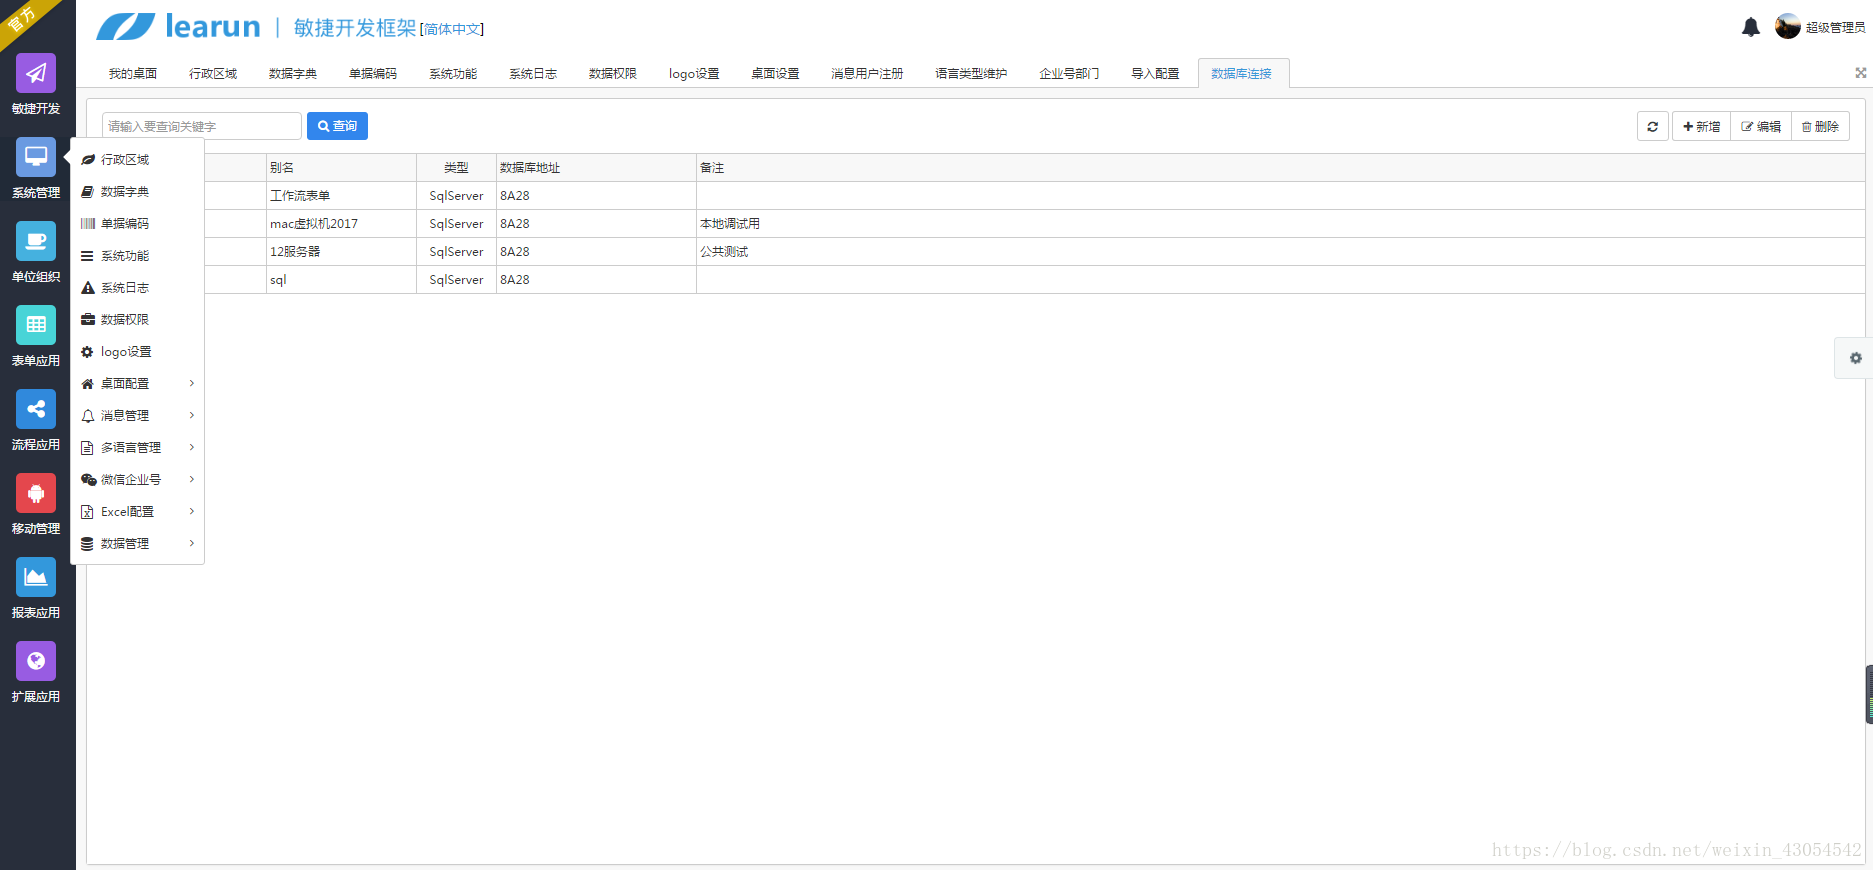Click the learun logo

coord(178,27)
